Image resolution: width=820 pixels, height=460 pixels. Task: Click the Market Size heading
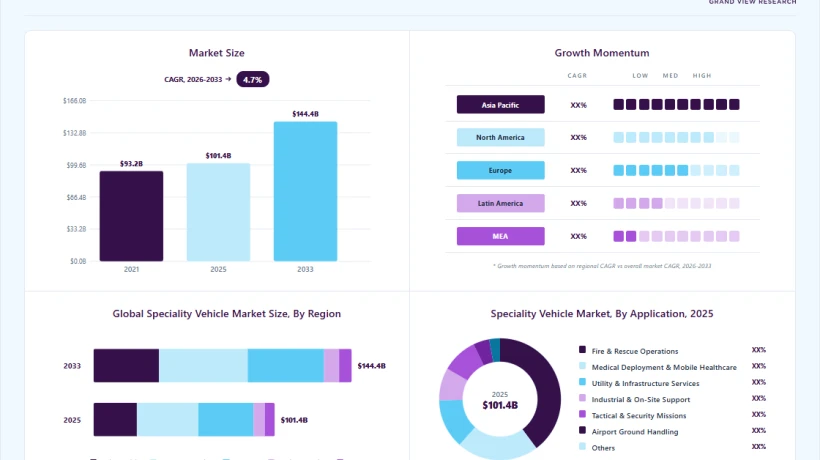pos(217,53)
